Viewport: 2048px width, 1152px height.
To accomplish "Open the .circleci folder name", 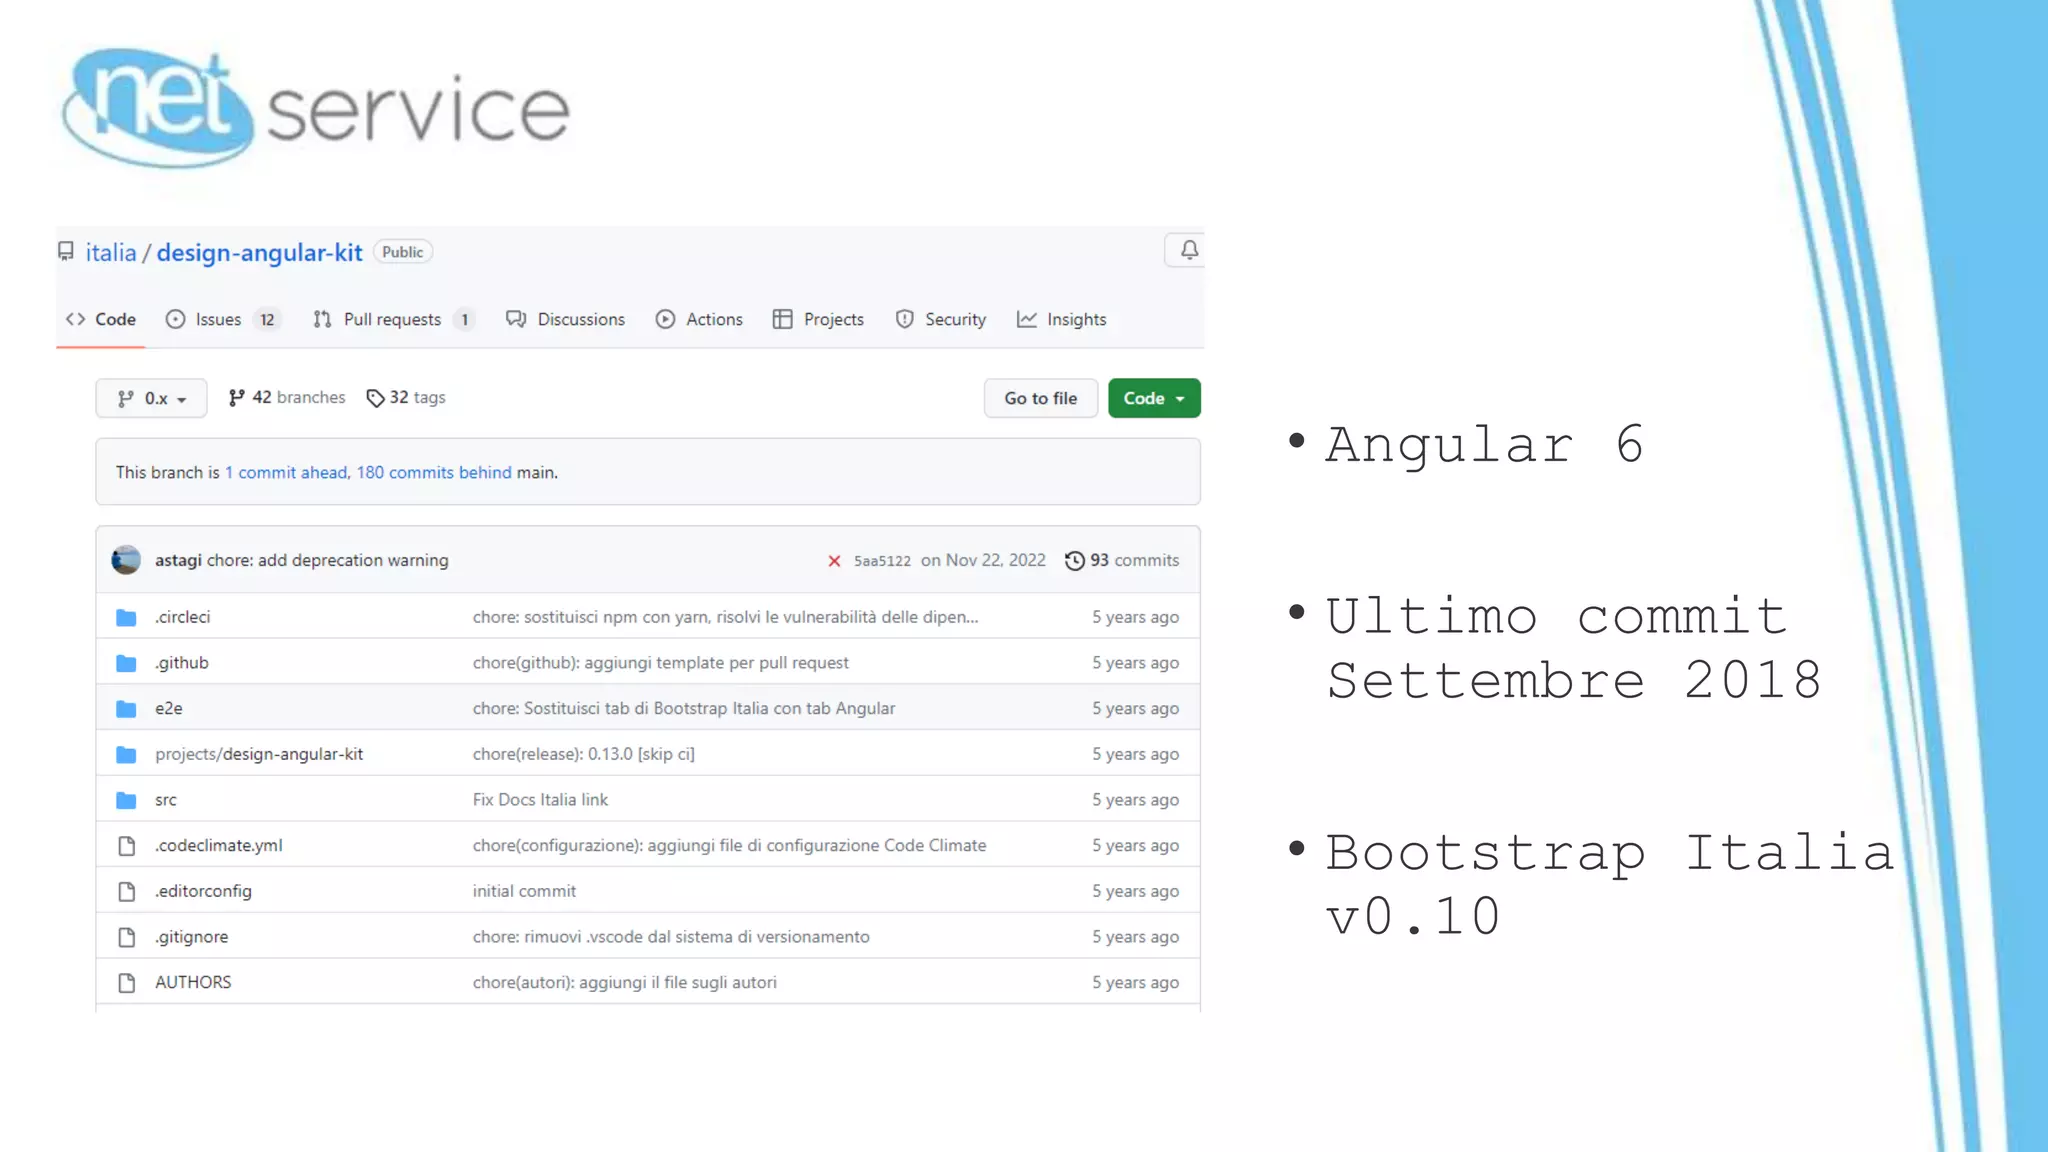I will 182,617.
